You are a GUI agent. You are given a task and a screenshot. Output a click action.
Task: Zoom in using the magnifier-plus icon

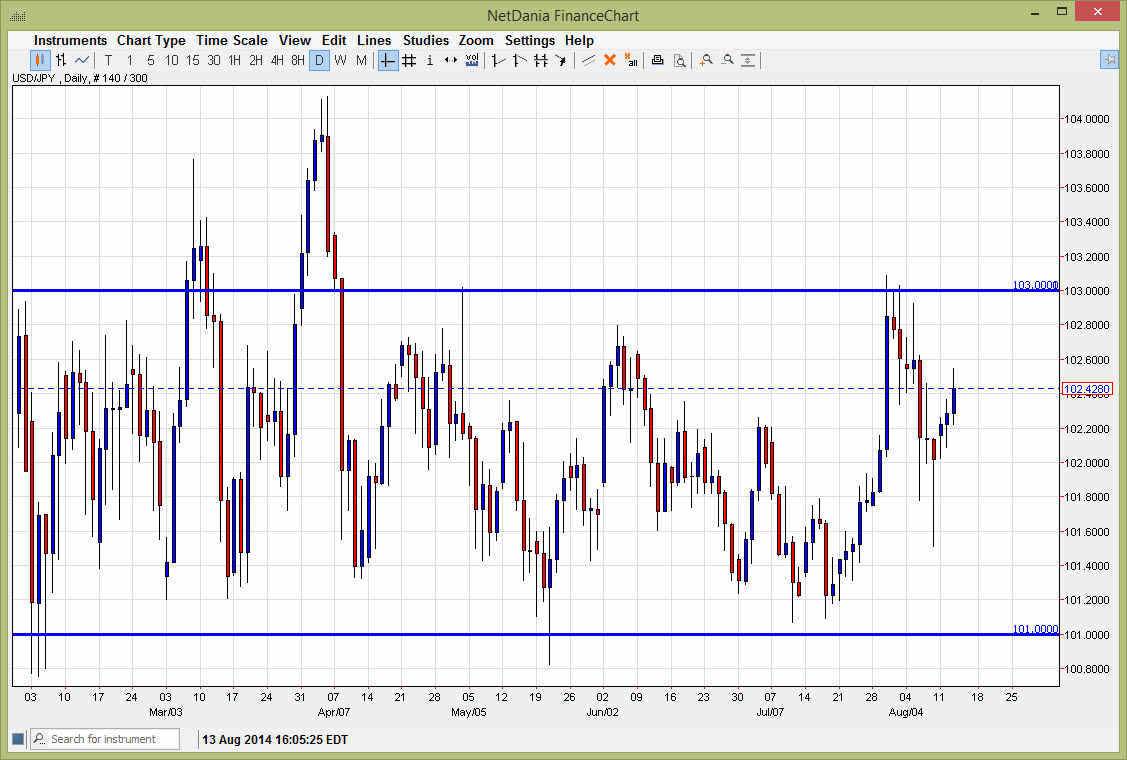click(705, 60)
